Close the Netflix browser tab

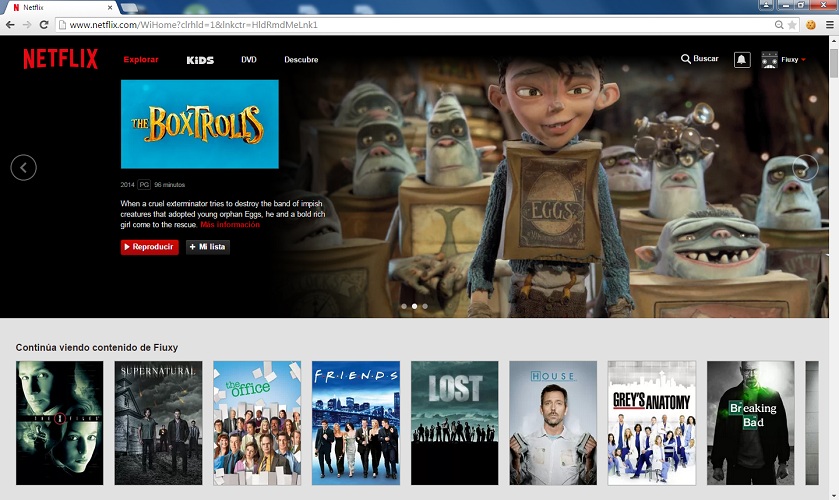point(110,7)
